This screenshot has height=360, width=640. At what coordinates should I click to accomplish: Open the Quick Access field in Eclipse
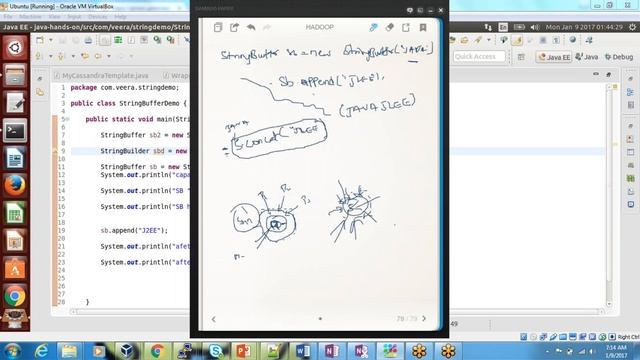point(479,56)
